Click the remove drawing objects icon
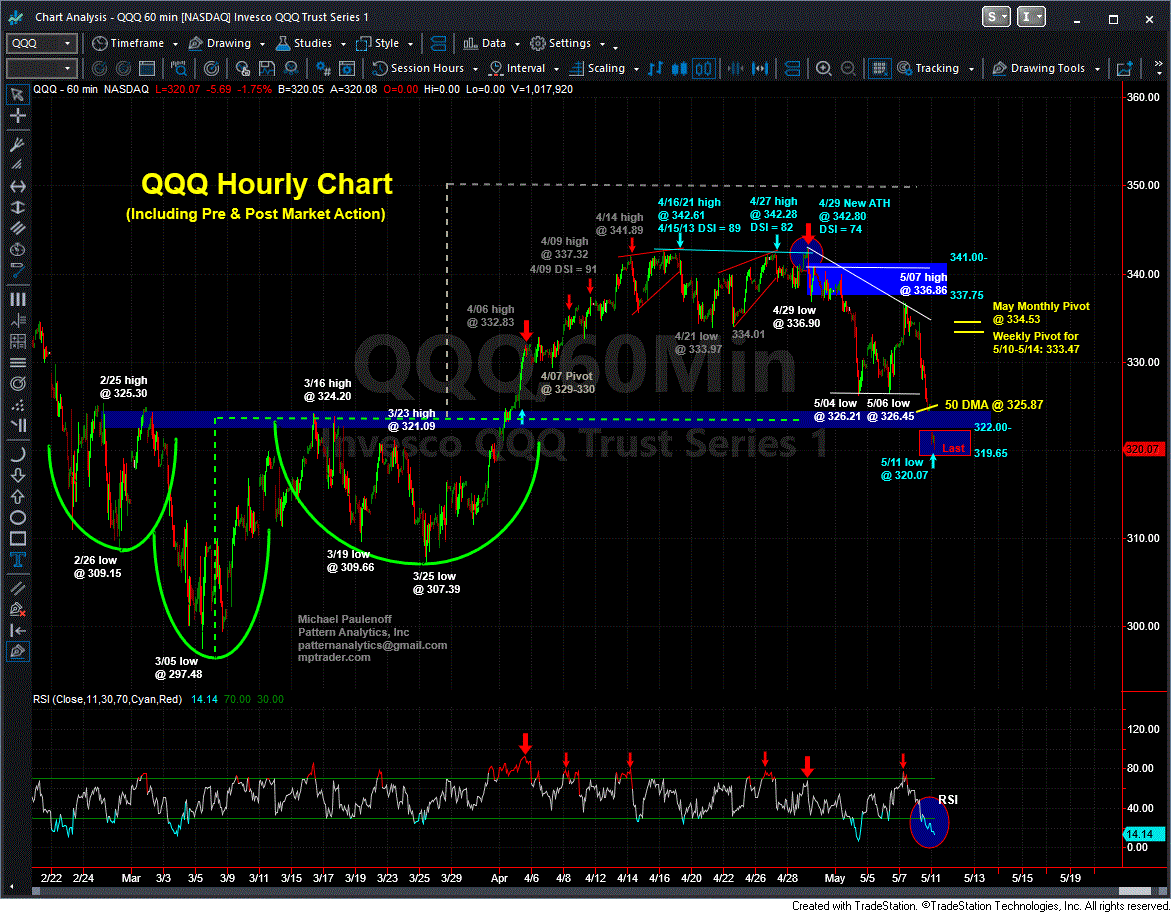The height and width of the screenshot is (912, 1171). coord(18,609)
